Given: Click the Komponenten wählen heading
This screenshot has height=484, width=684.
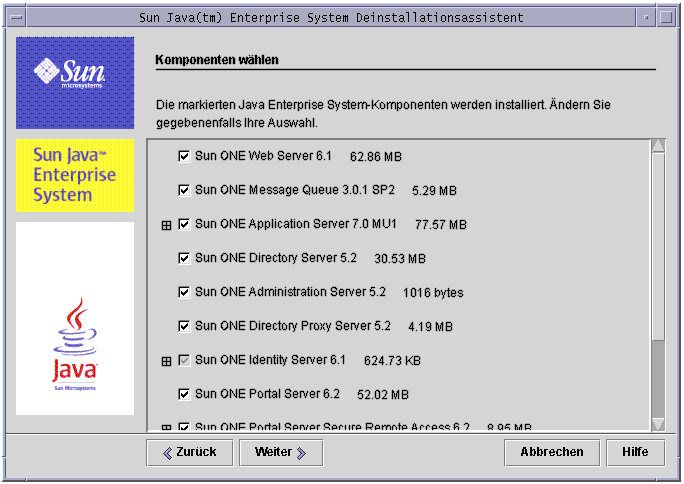Looking at the screenshot, I should [217, 60].
